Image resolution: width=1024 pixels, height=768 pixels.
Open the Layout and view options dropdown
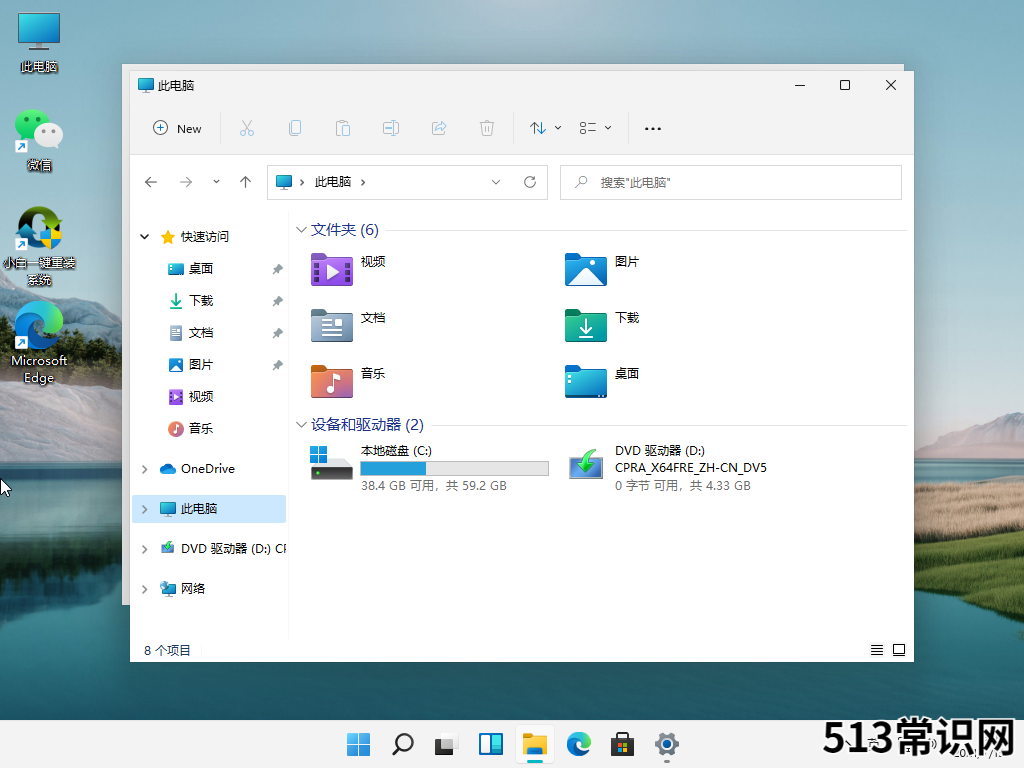click(x=595, y=128)
